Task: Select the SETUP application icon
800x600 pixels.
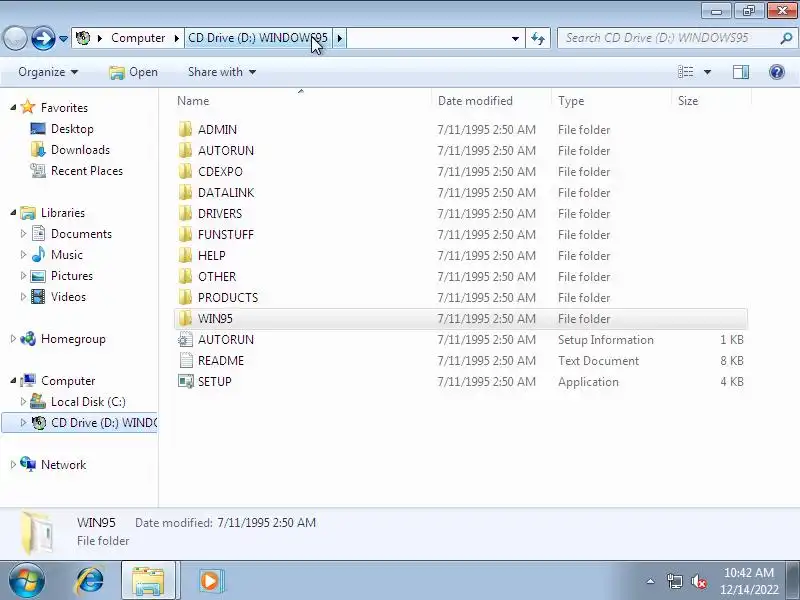Action: click(x=186, y=381)
